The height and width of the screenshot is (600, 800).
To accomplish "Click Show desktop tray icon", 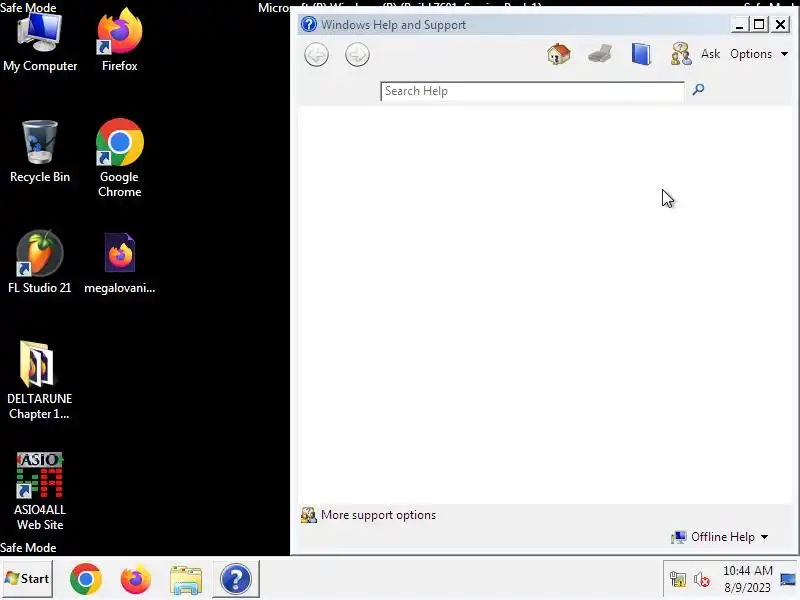I will click(x=788, y=580).
